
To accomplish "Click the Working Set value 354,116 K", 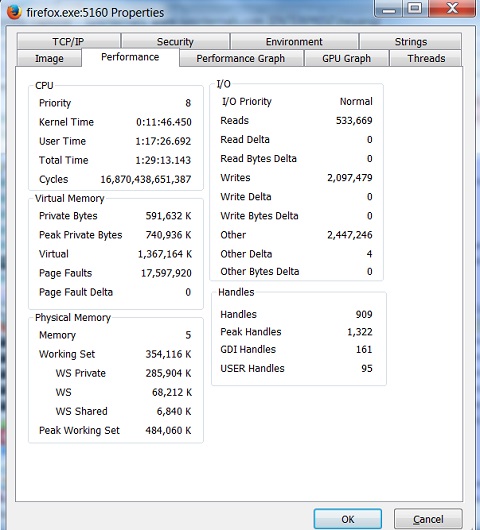I will point(168,354).
